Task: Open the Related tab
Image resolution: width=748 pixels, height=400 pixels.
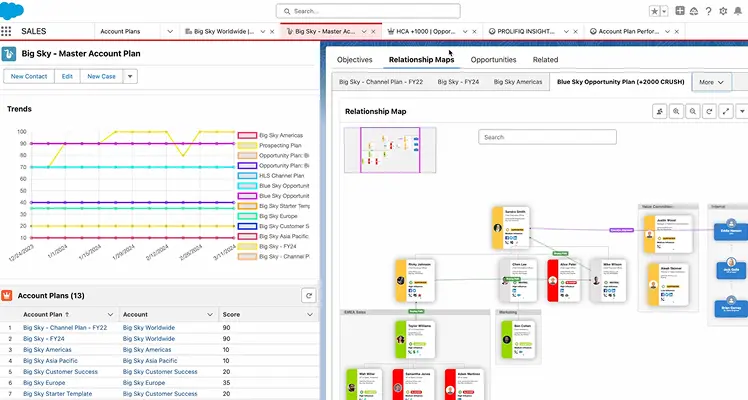Action: tap(545, 60)
